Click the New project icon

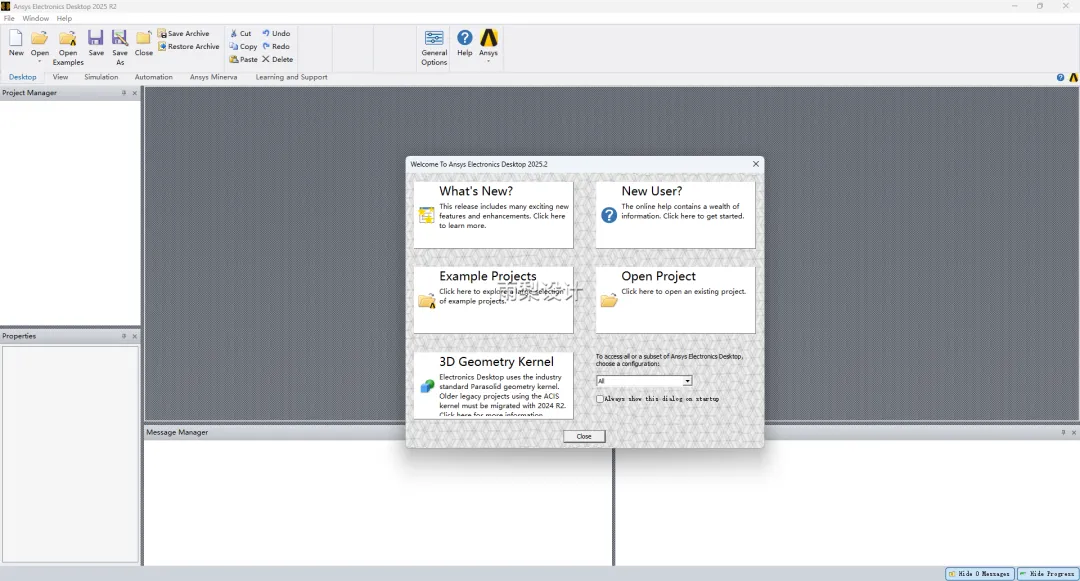(x=16, y=38)
